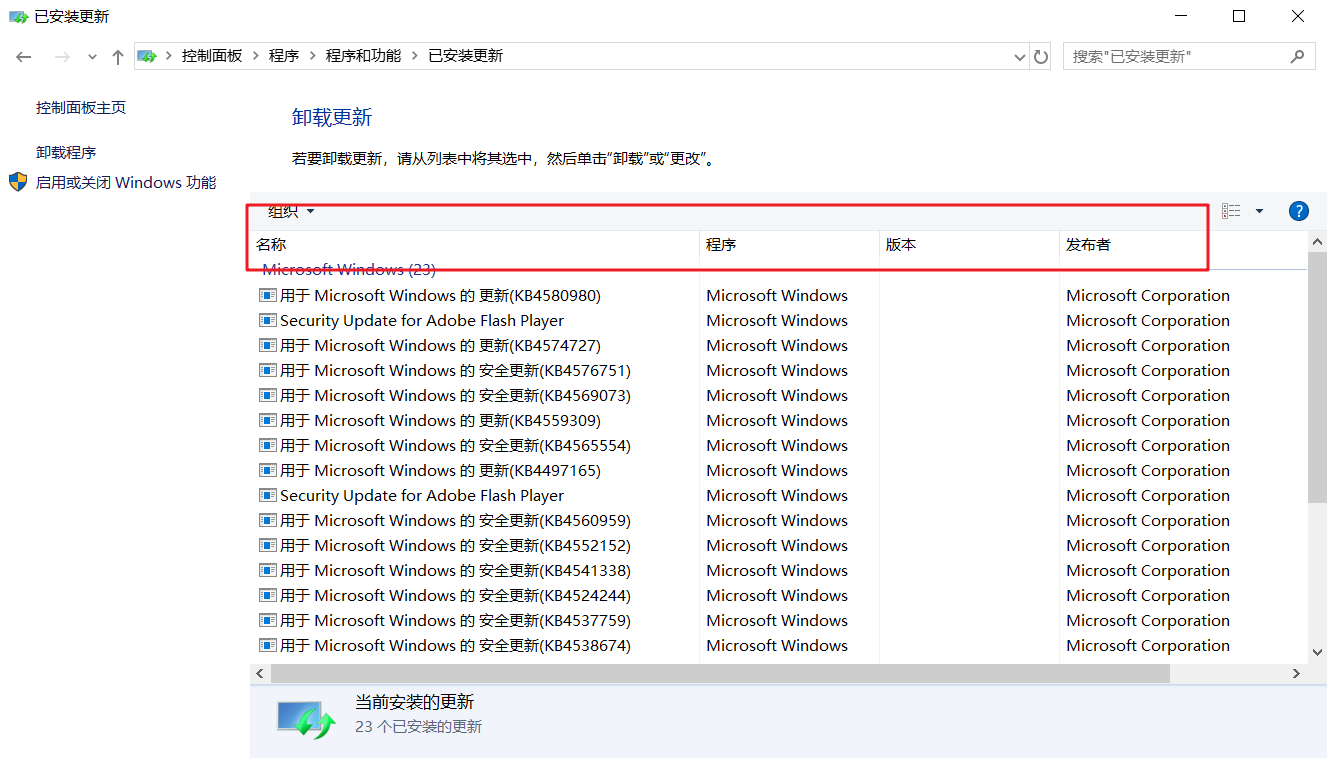Sort the list by 程序 column

click(x=789, y=245)
